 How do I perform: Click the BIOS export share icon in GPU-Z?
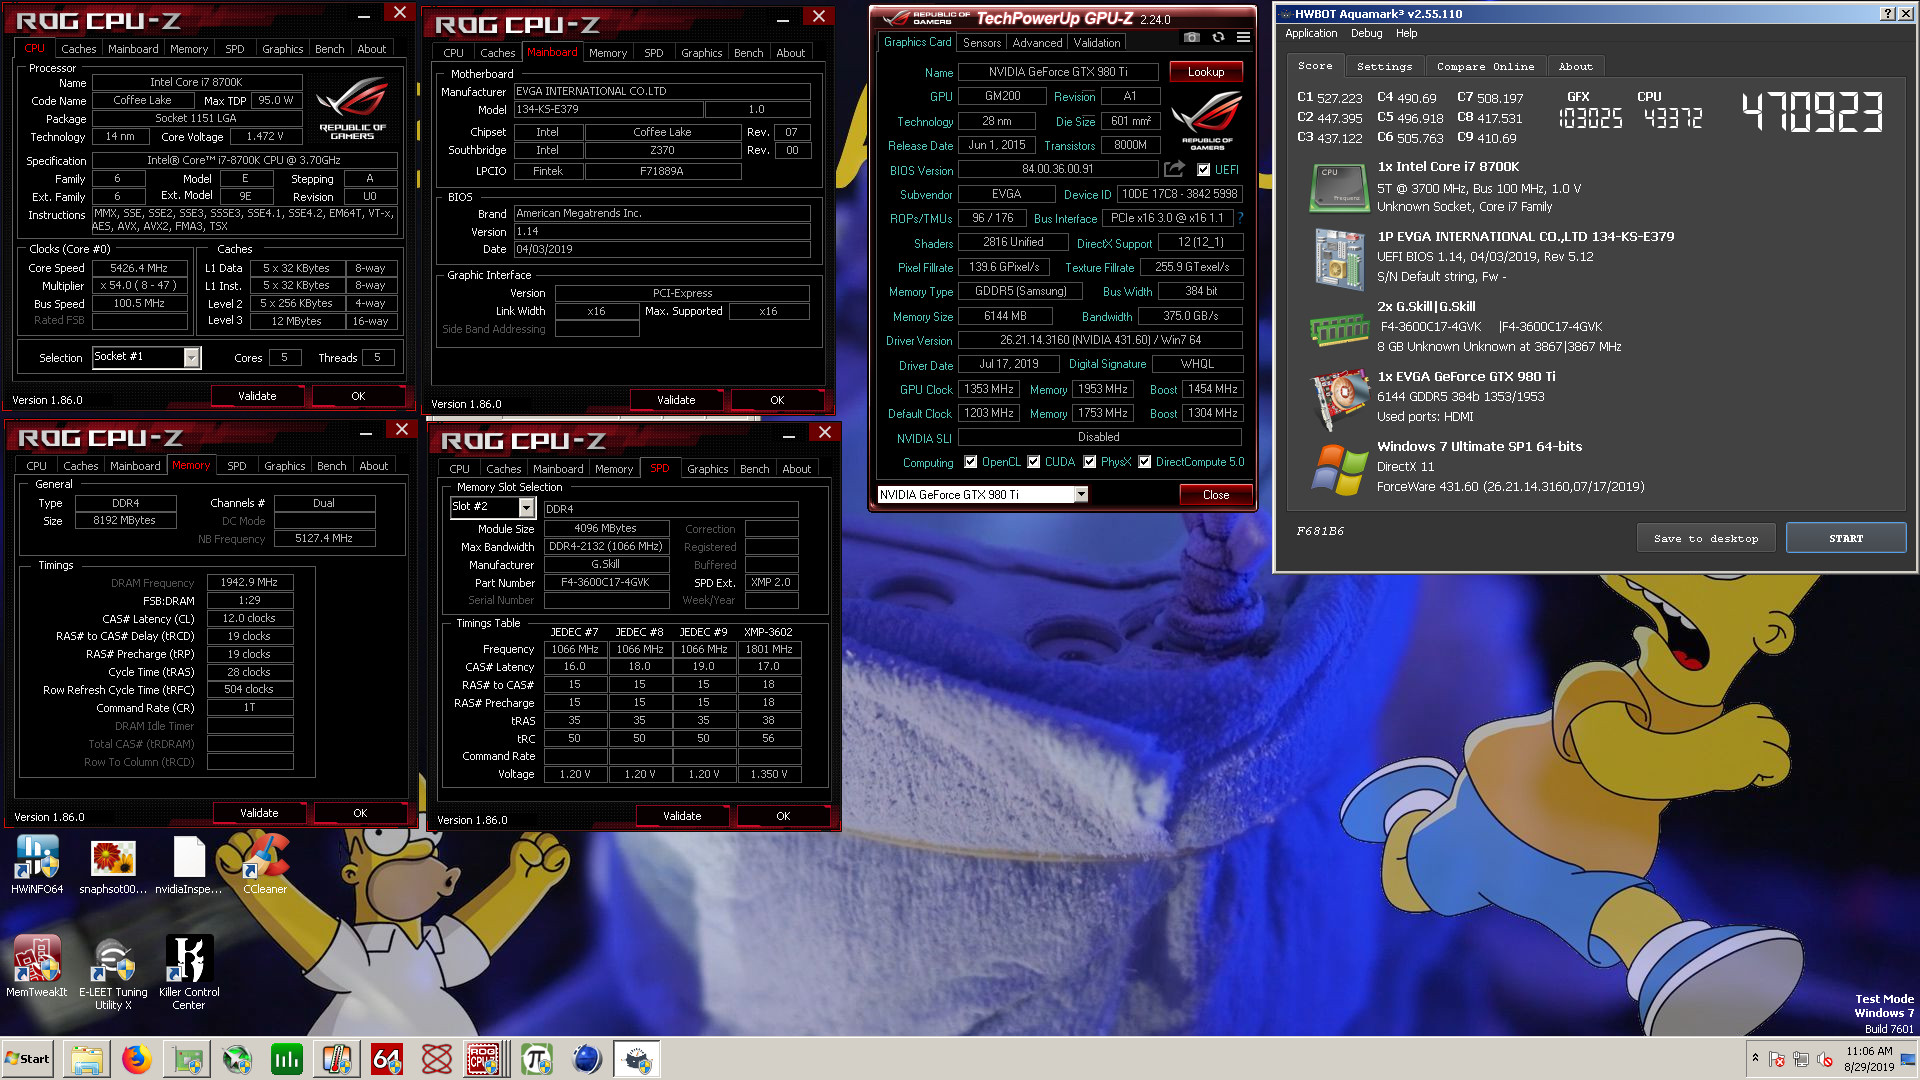pyautogui.click(x=1174, y=169)
